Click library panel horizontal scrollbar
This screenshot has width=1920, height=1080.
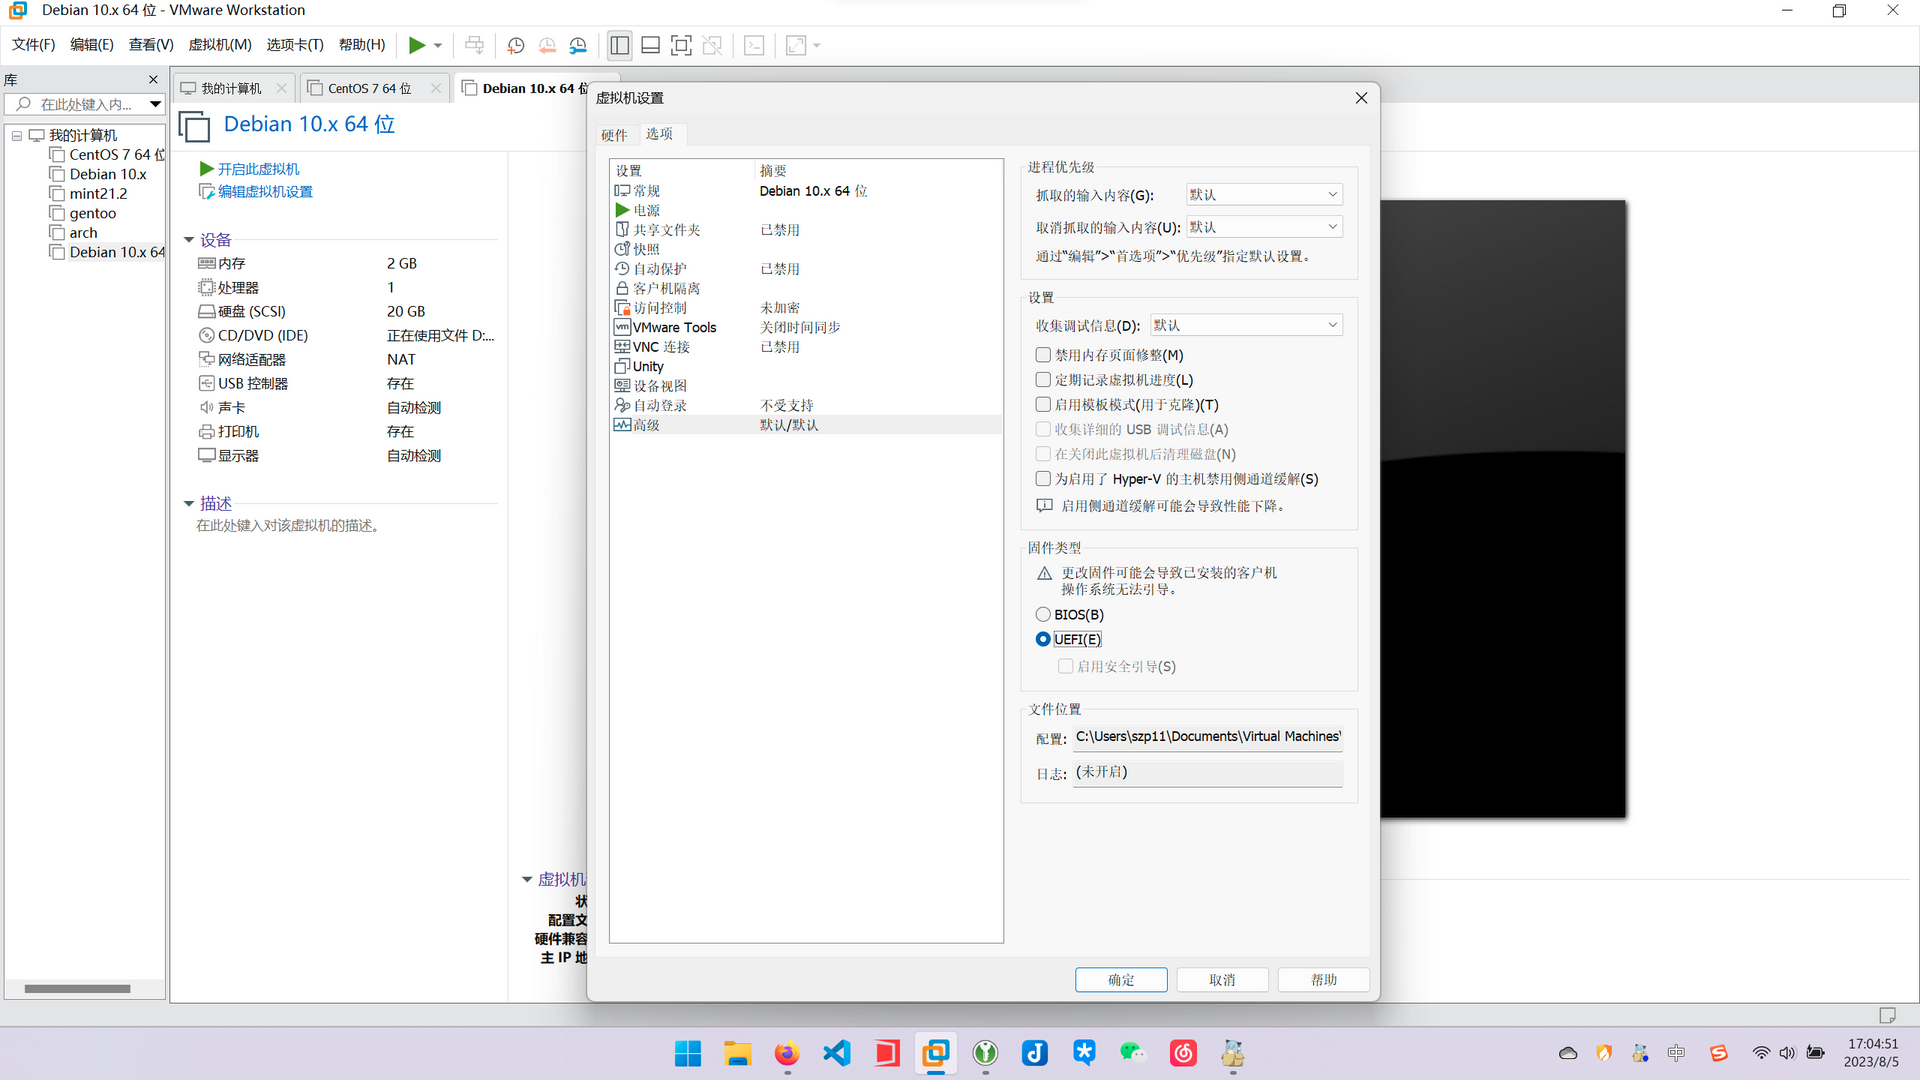[77, 989]
